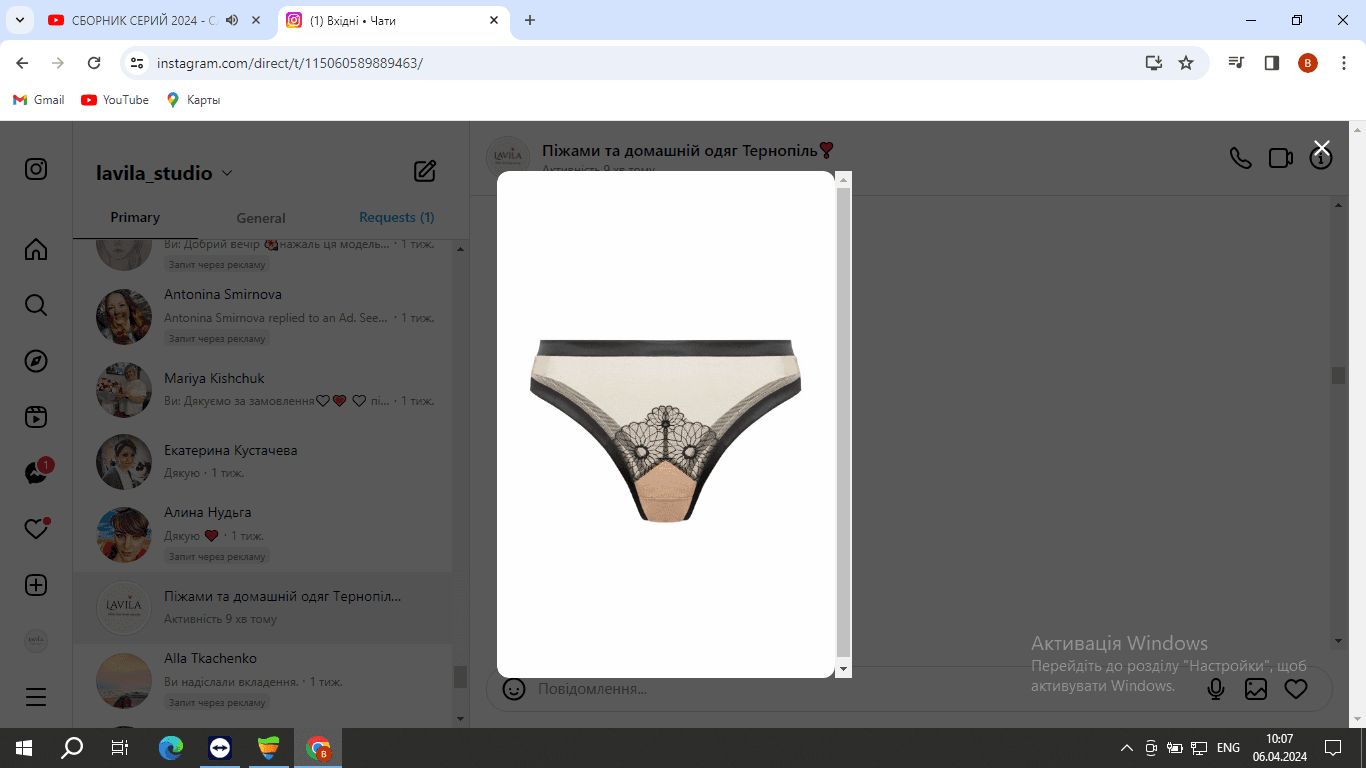Screen dimensions: 1366x768
Task: Open the Mariya Kishchuk conversation
Action: click(263, 390)
